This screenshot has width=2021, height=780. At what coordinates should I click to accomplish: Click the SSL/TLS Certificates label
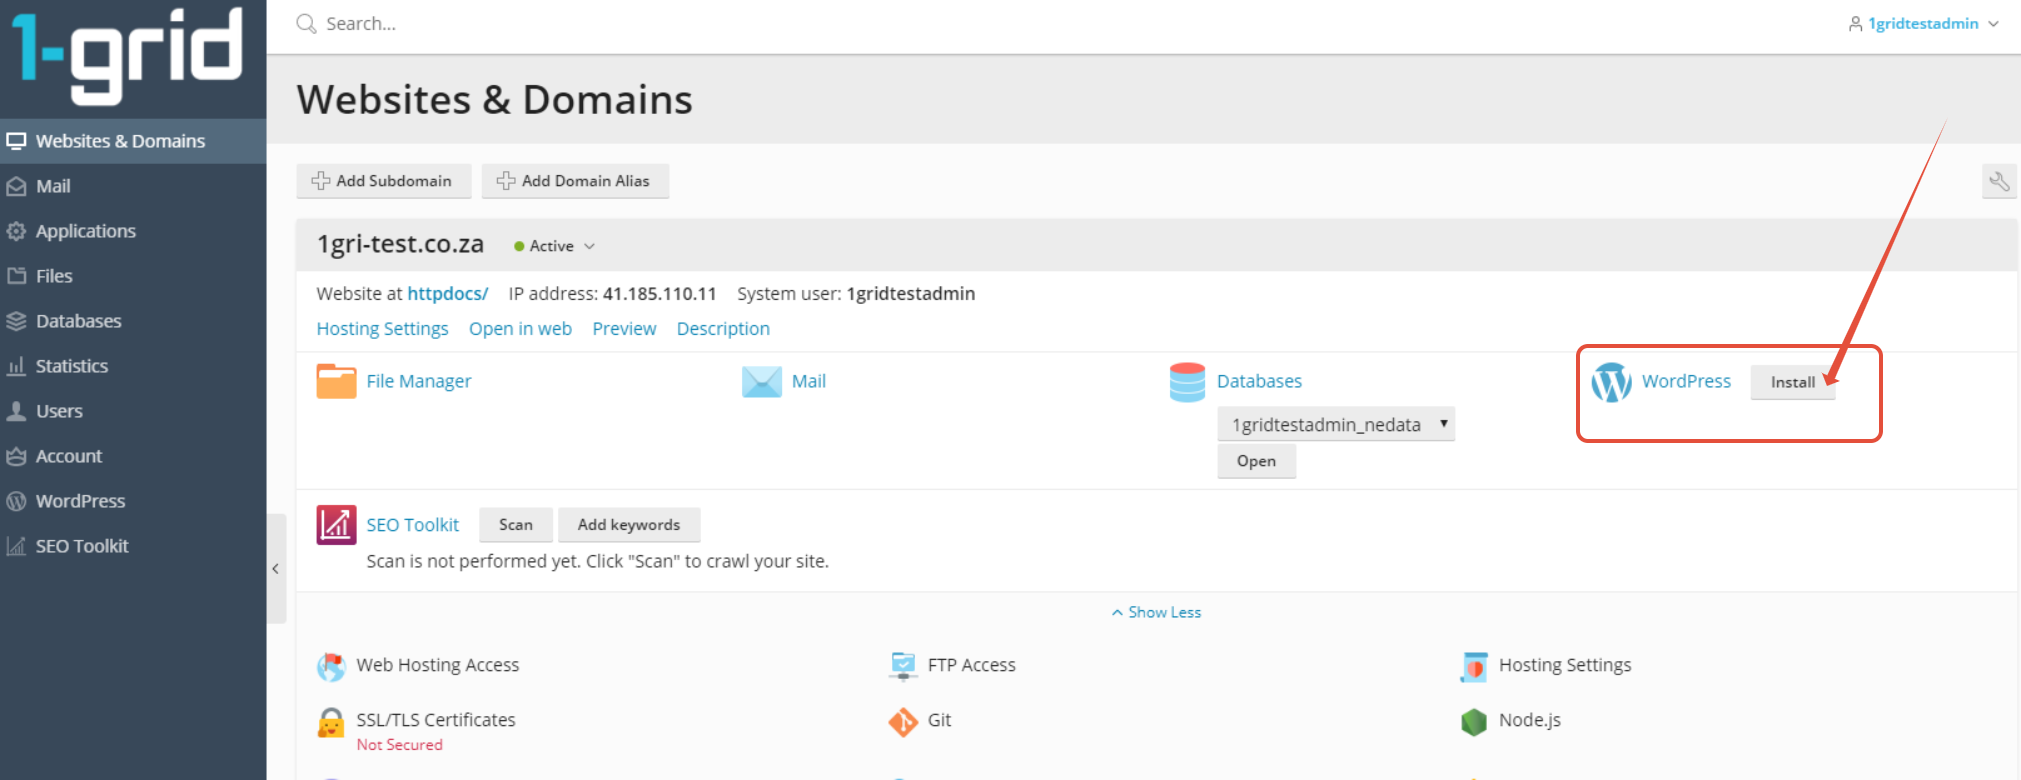point(436,720)
